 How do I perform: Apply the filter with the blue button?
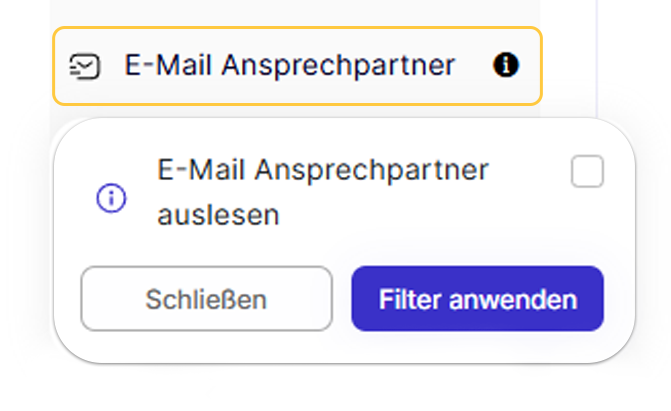point(477,298)
